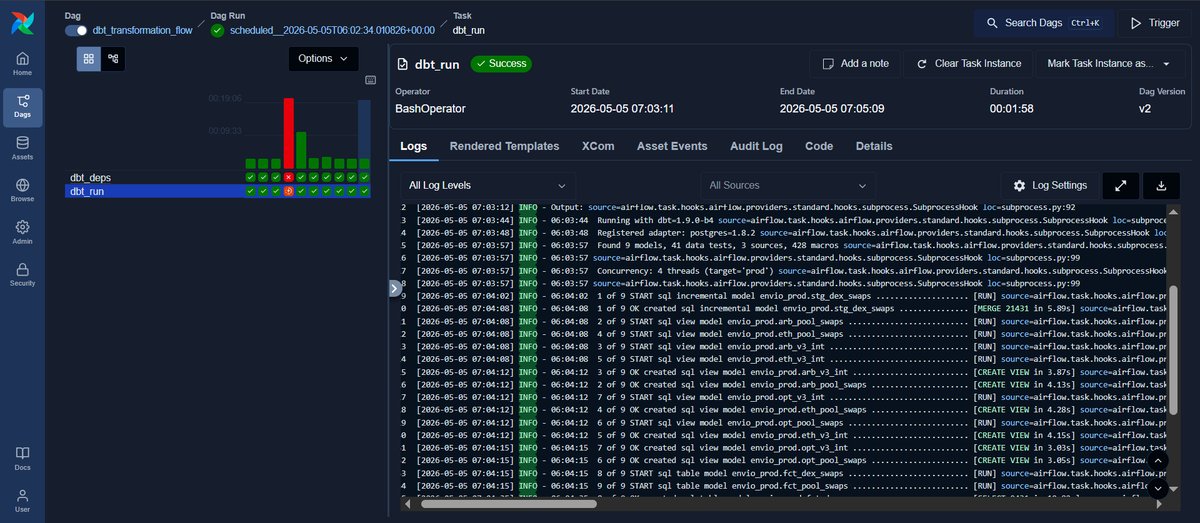The image size is (1200, 523).
Task: Open dbt_transformation_flow breadcrumb link
Action: point(142,30)
